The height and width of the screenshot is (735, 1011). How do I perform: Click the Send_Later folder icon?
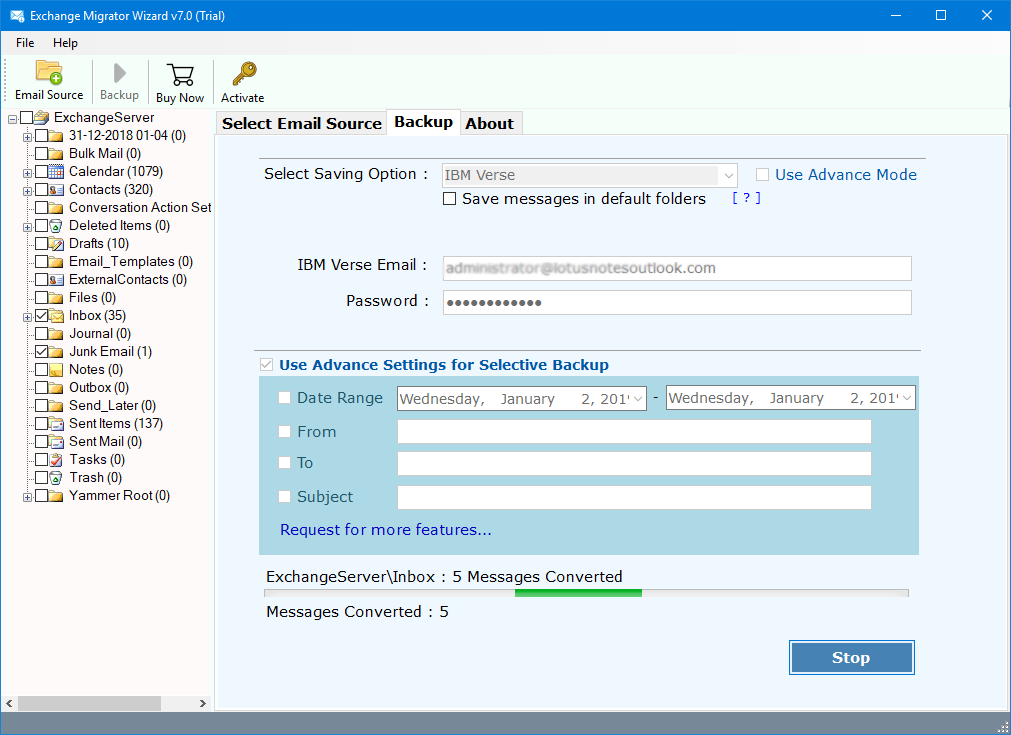(57, 406)
